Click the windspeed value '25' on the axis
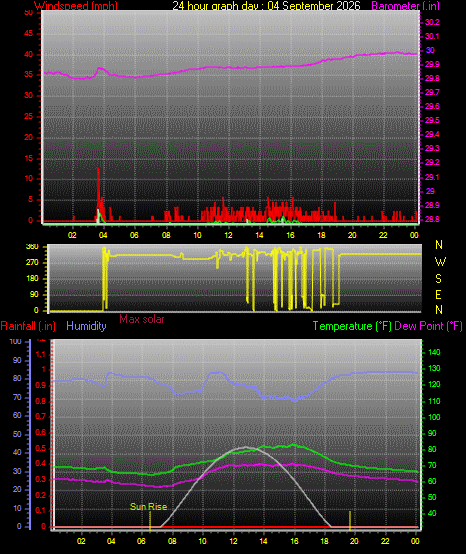The width and height of the screenshot is (466, 554). pos(28,117)
